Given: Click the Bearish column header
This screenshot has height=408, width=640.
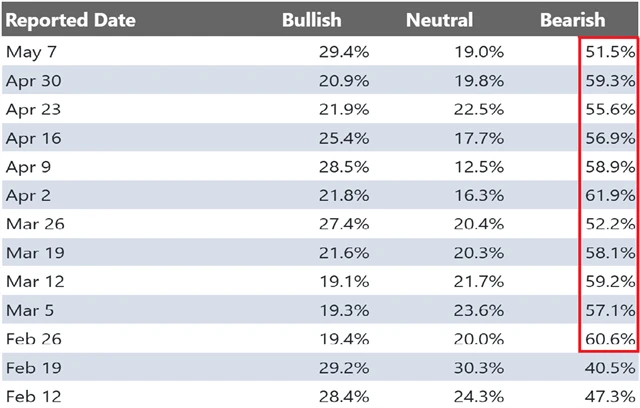Looking at the screenshot, I should (x=572, y=19).
